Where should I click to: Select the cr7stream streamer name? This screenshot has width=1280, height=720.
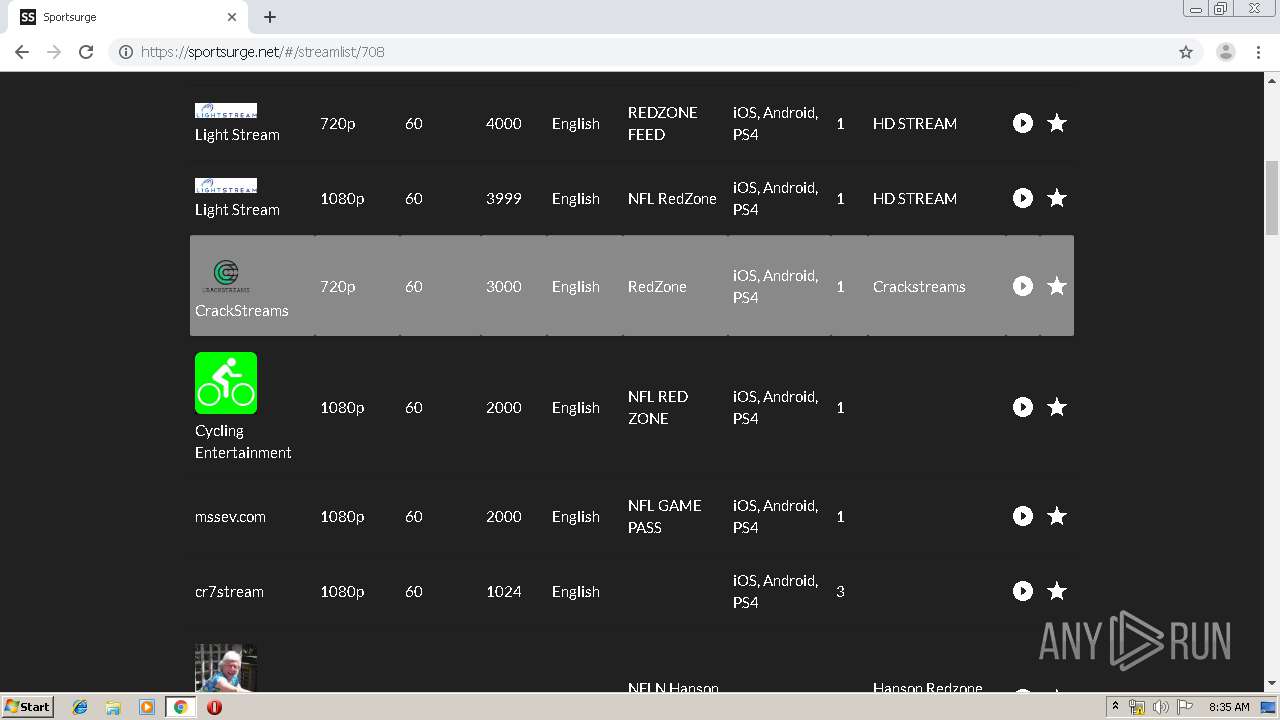(229, 592)
